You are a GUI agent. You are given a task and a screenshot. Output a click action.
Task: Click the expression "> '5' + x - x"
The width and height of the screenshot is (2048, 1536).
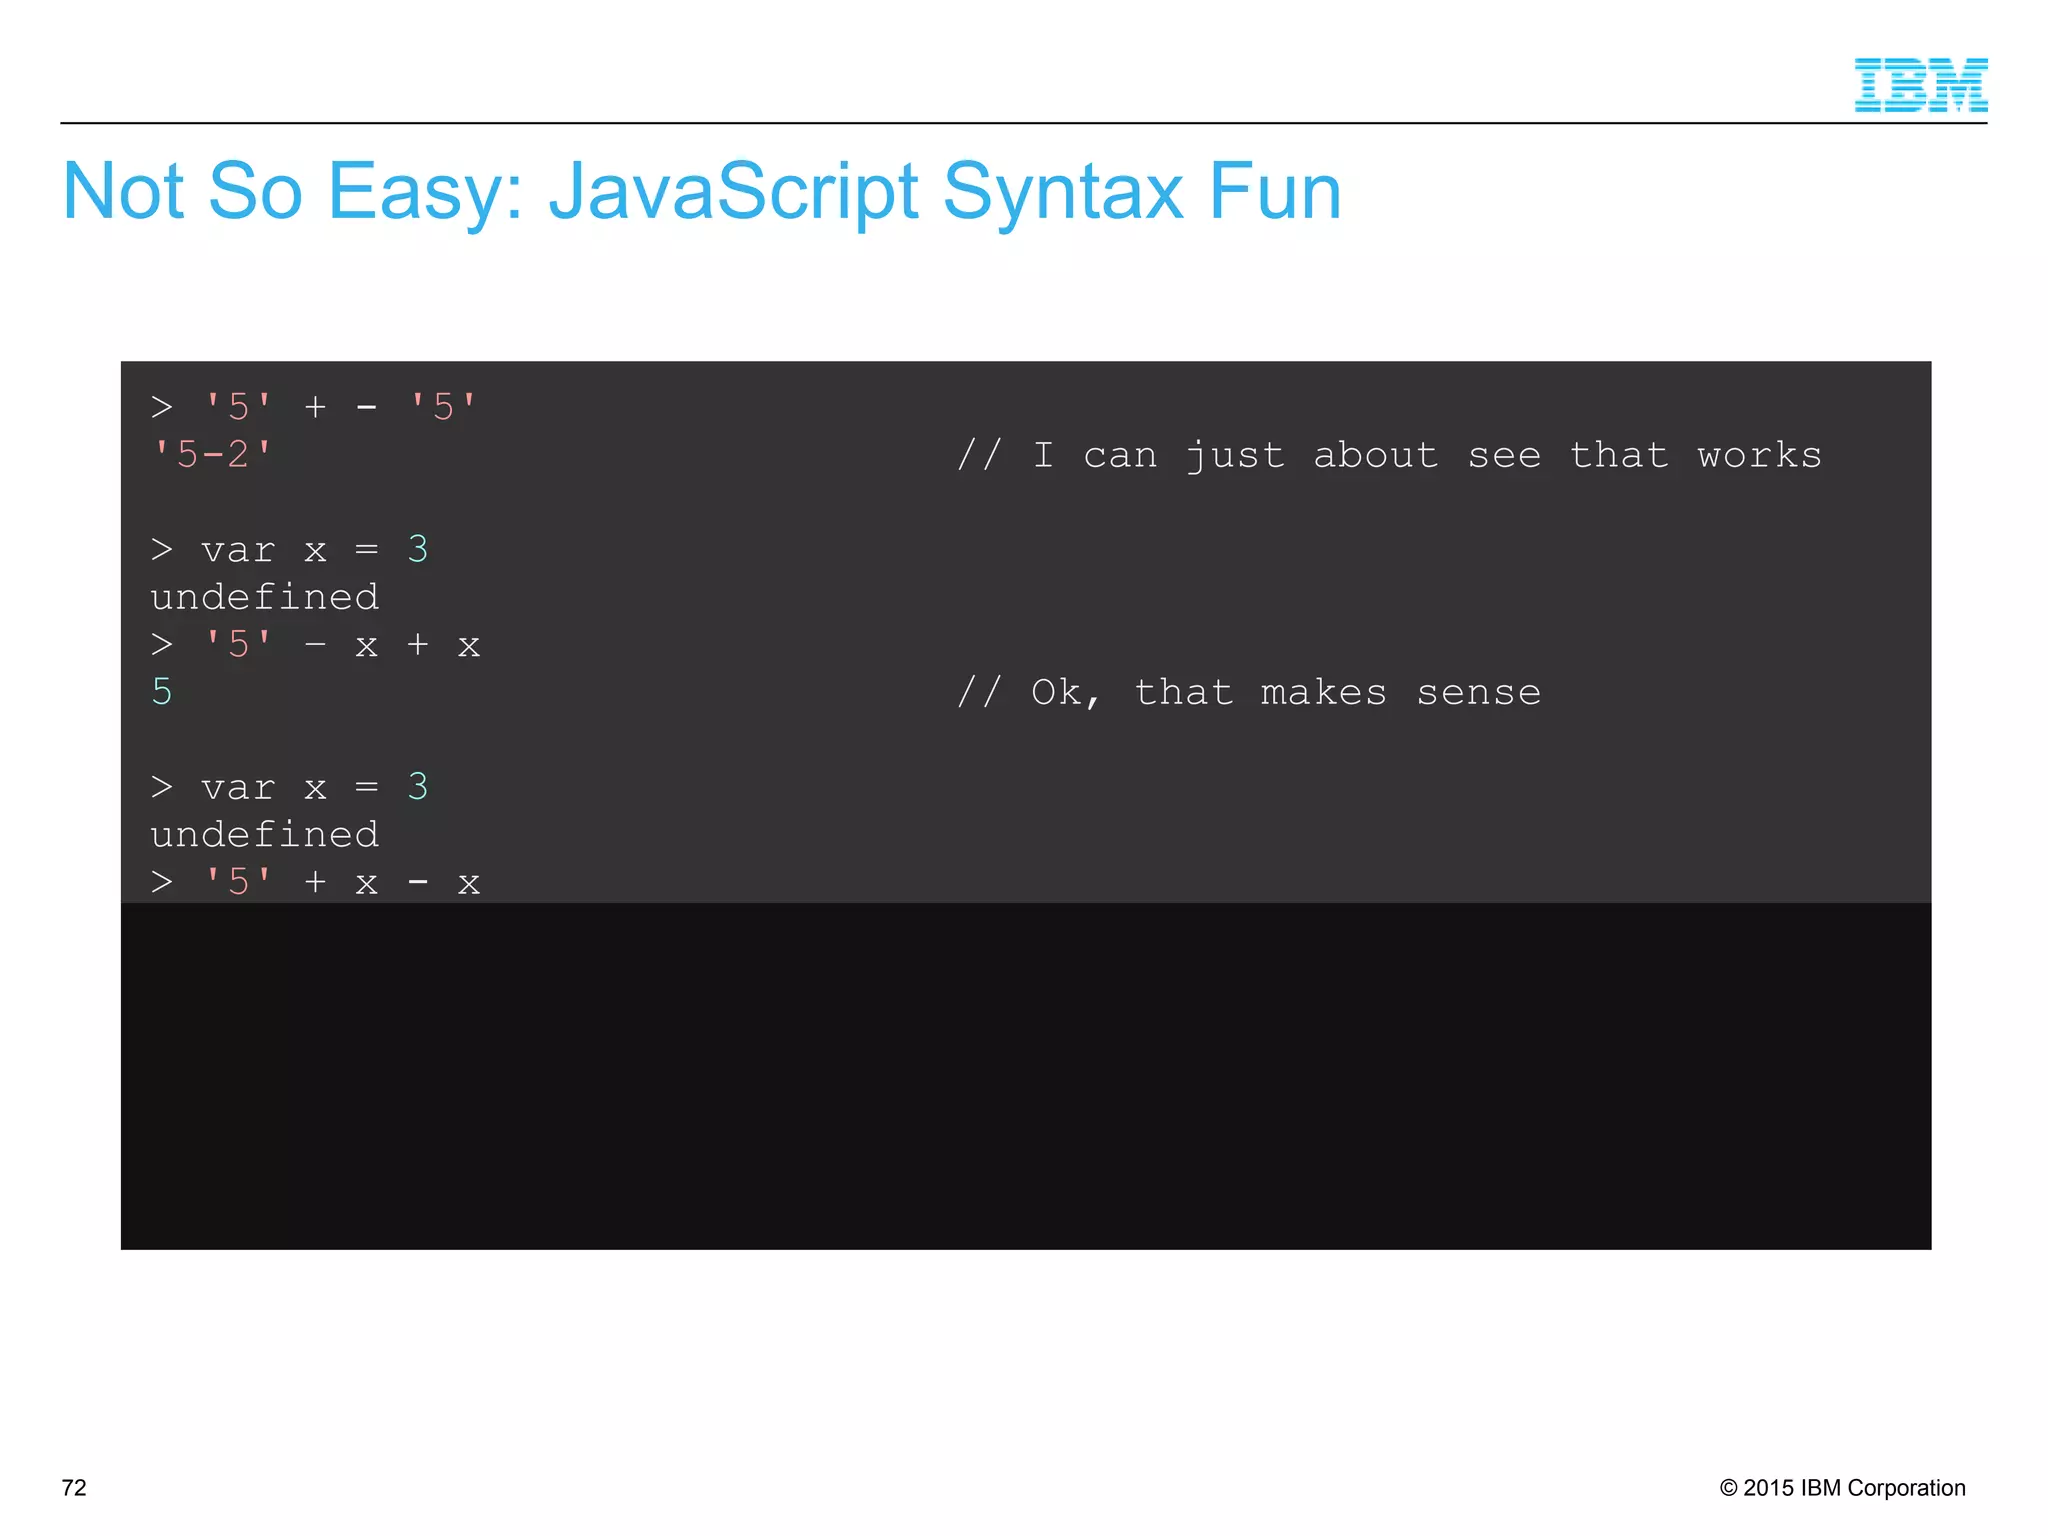click(315, 882)
